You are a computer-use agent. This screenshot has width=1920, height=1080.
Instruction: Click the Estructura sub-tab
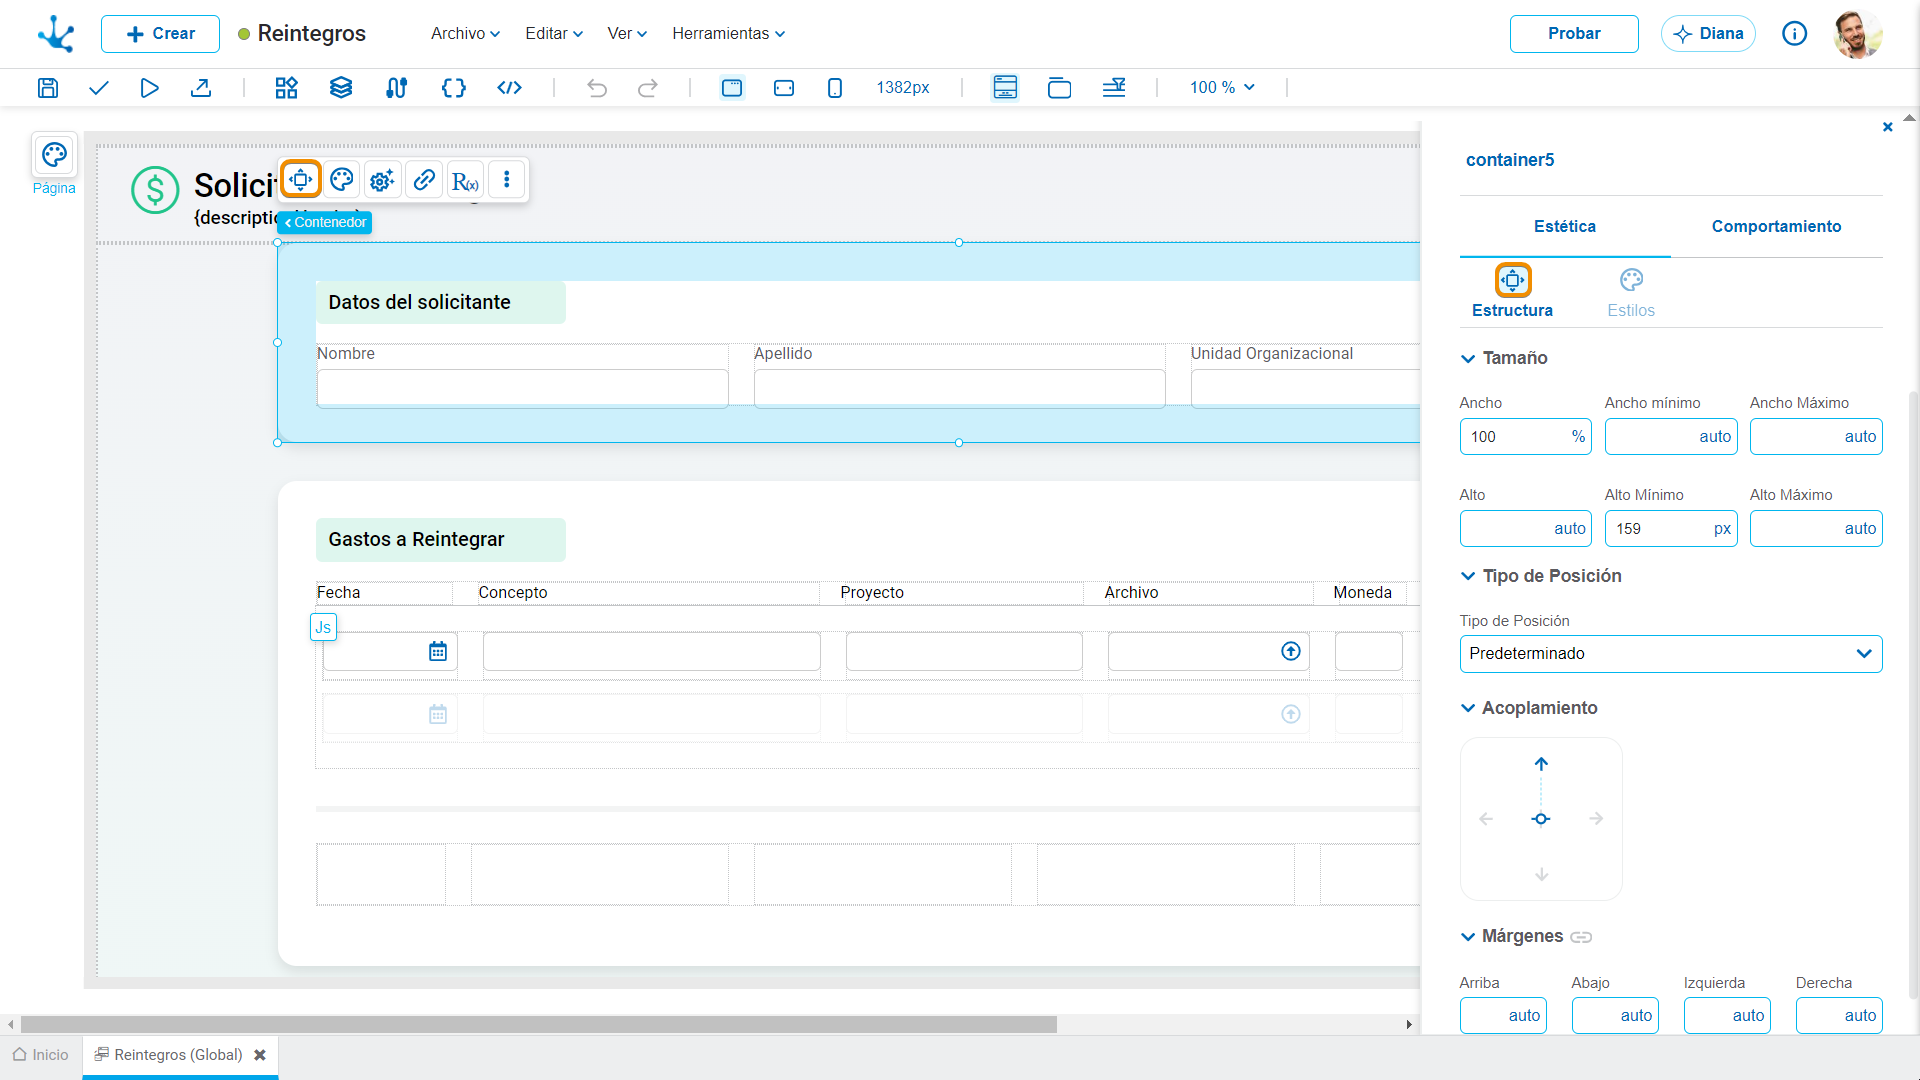(x=1512, y=293)
